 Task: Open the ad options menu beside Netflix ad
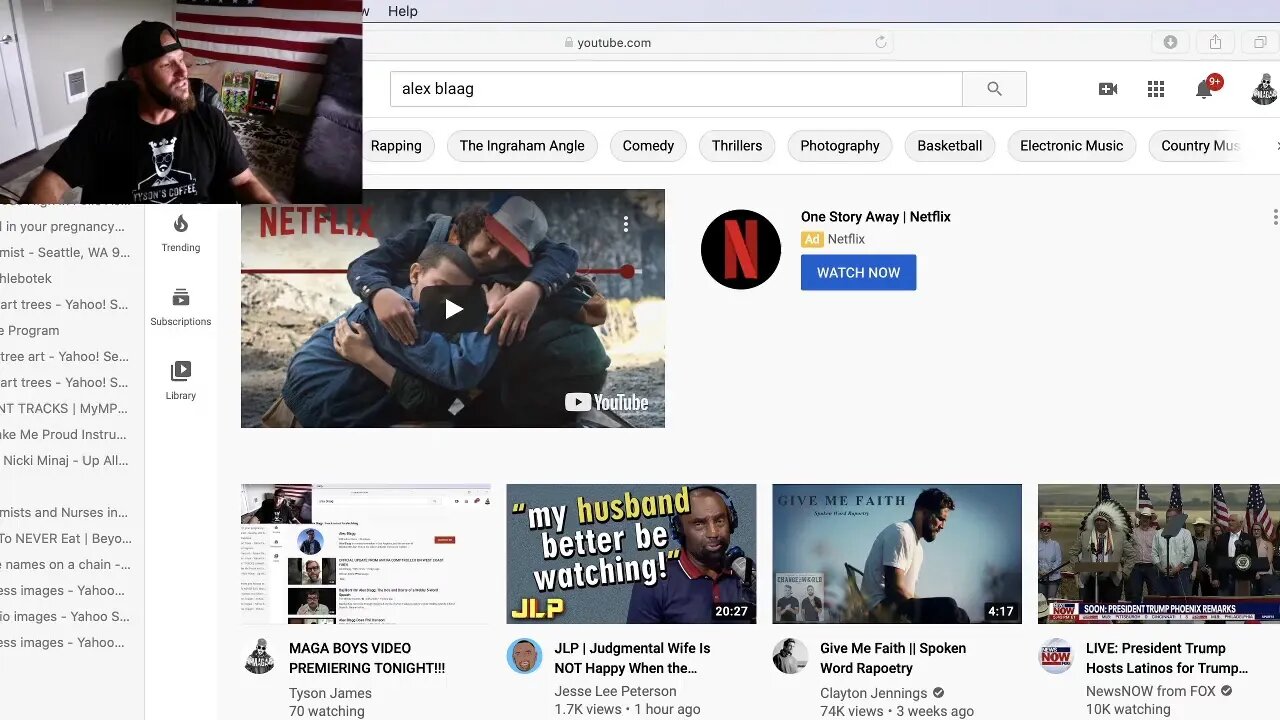click(x=1275, y=217)
